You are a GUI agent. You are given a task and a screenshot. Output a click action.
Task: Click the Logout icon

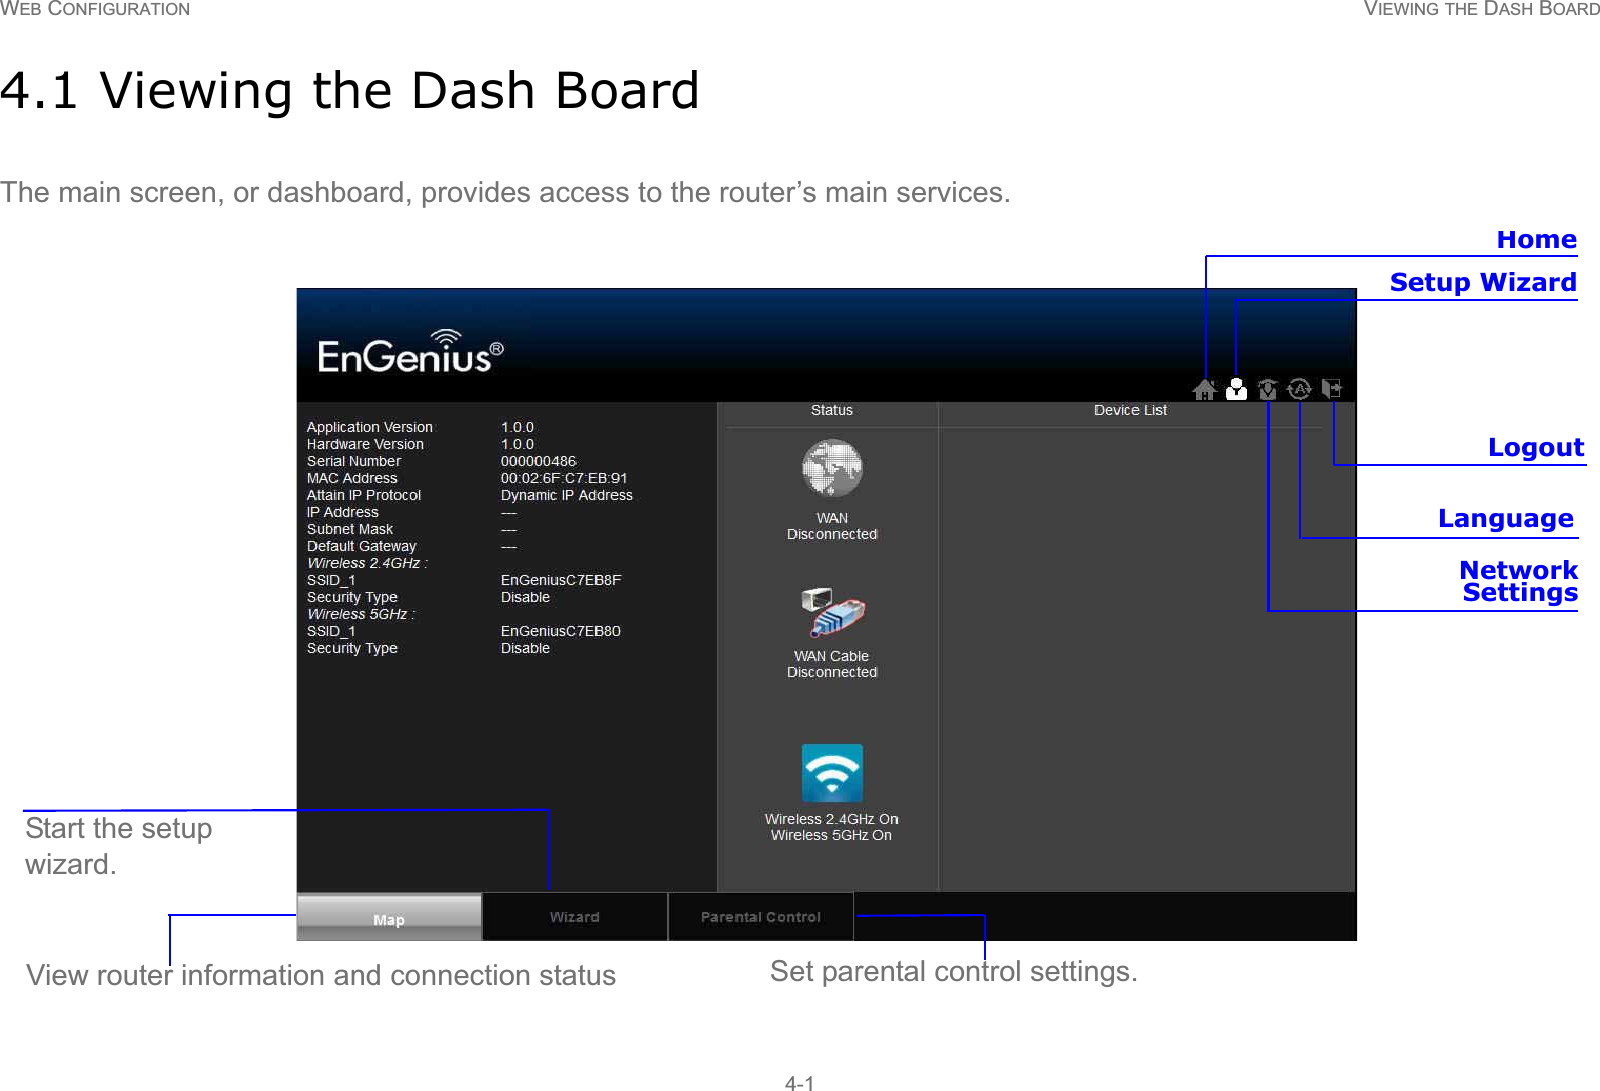[1332, 388]
